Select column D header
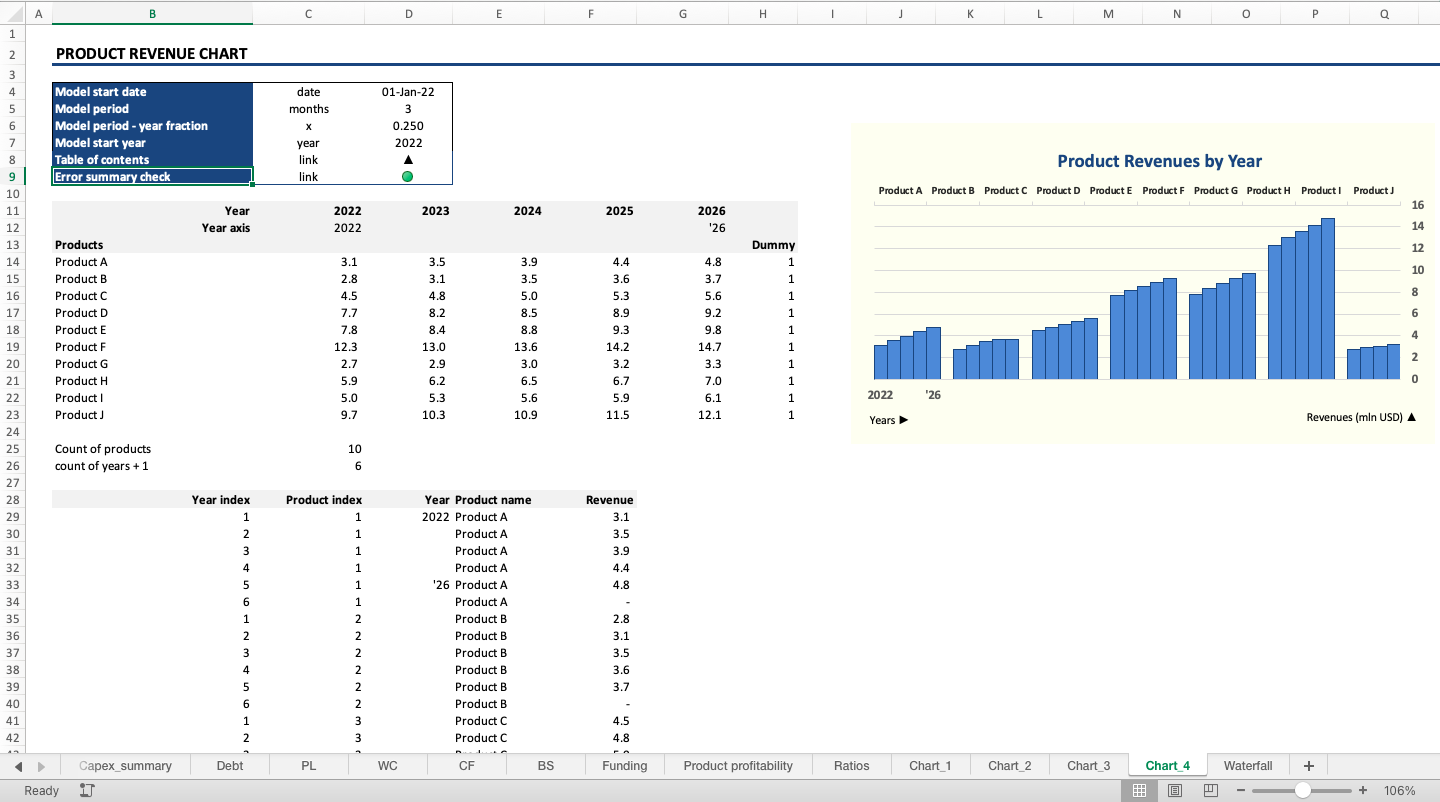The image size is (1440, 802). tap(408, 14)
